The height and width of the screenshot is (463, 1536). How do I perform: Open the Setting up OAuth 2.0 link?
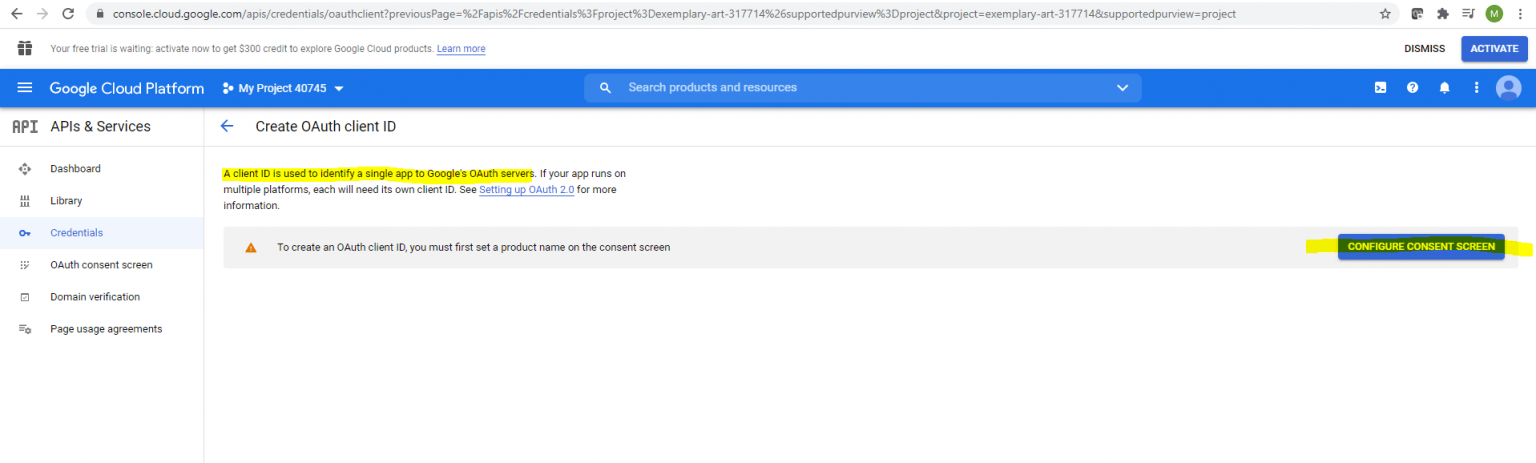526,189
